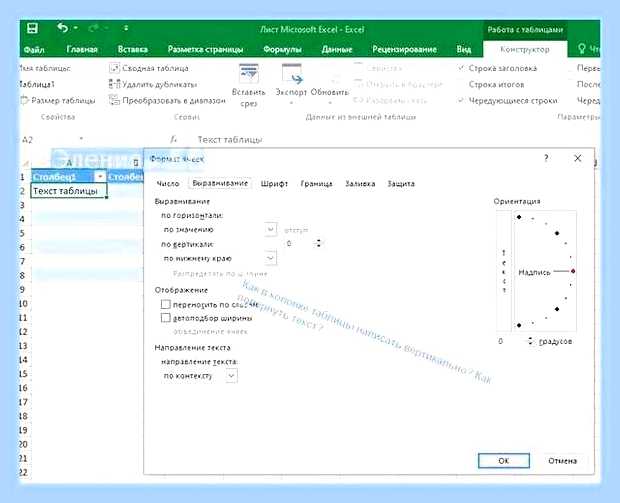Select the Конструктор tab
620x503 pixels.
click(525, 49)
